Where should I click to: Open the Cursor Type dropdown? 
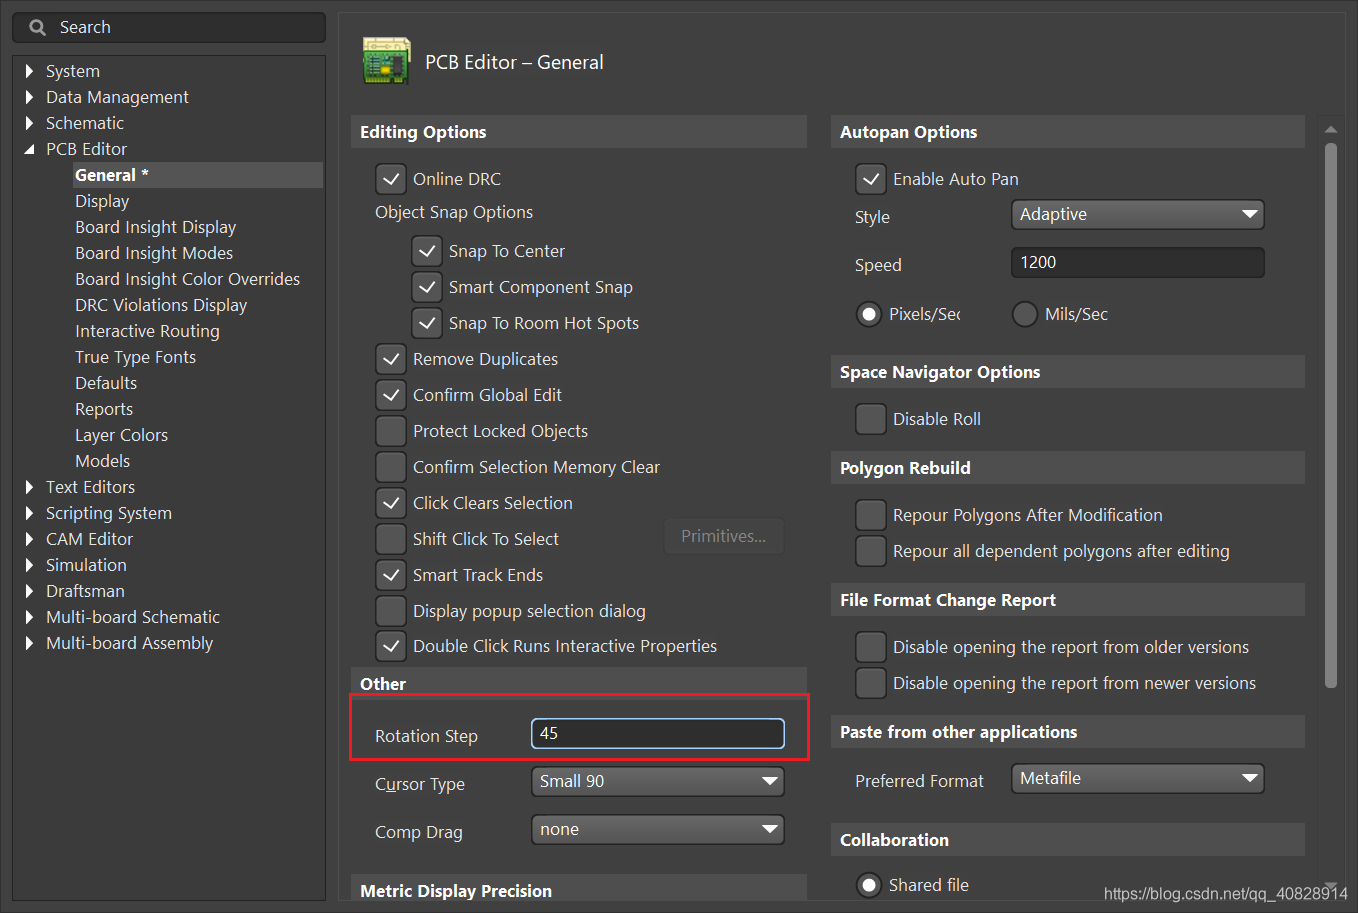pos(657,781)
